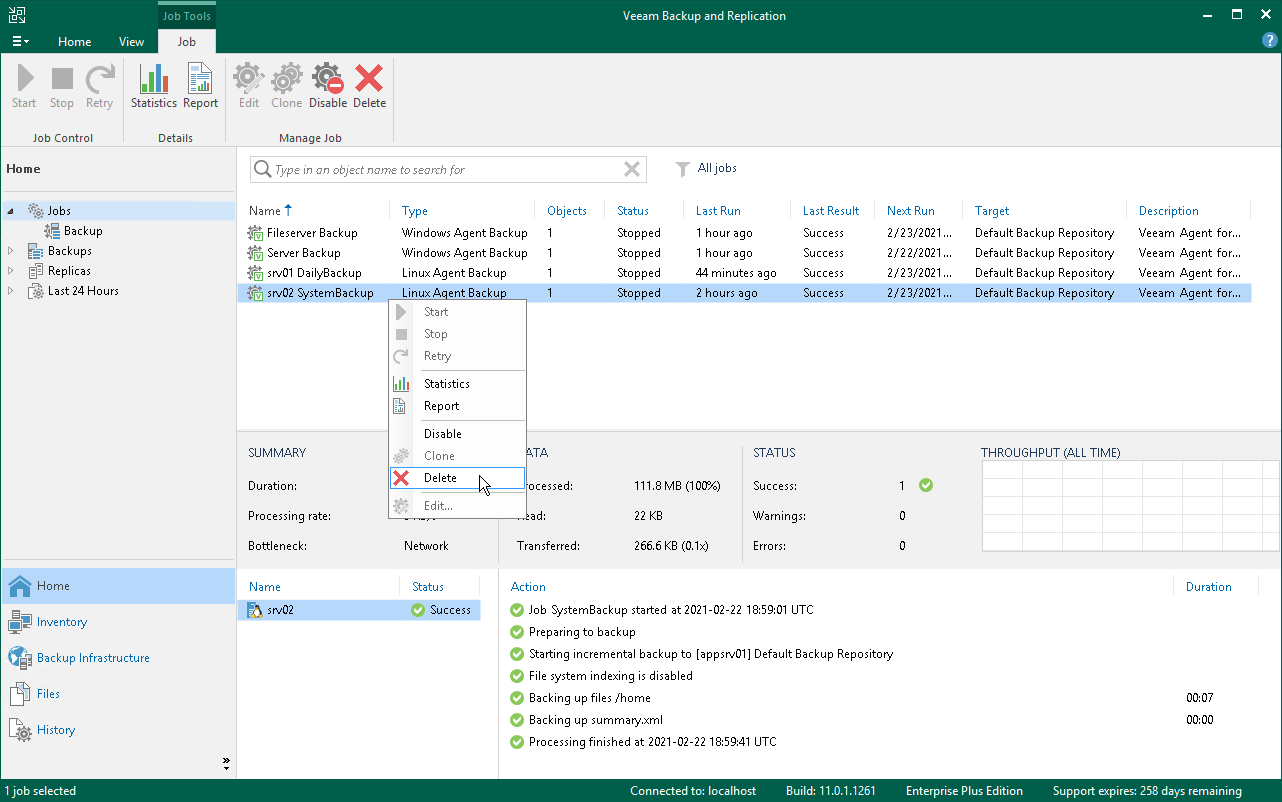
Task: Select Statistics from the context menu
Action: coord(446,384)
